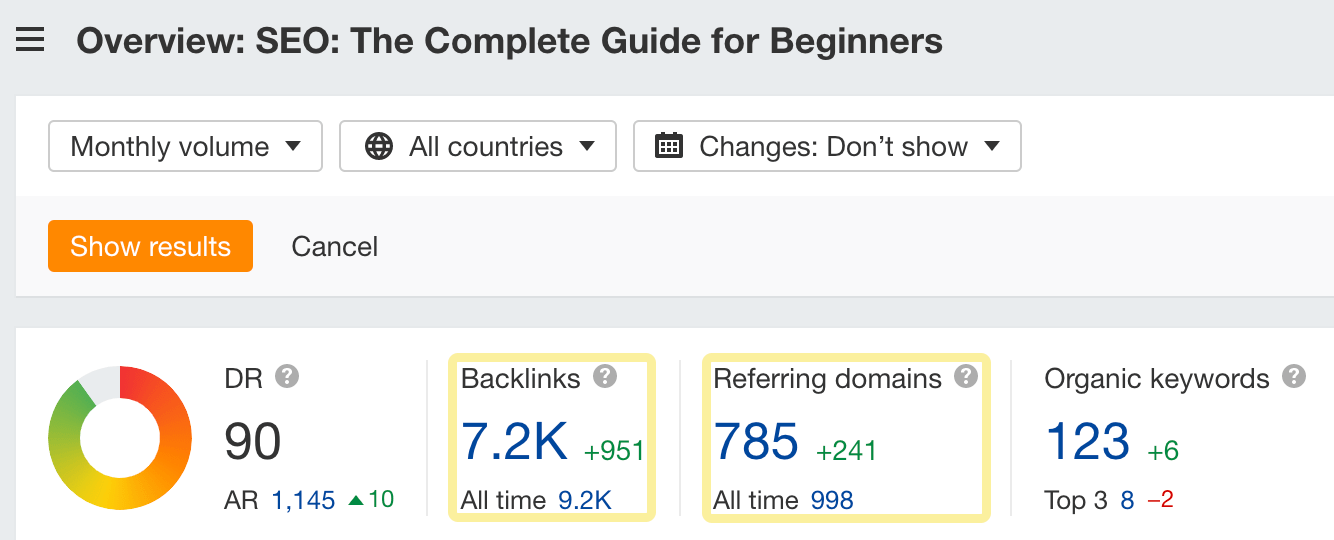Open the hamburger menu

[30, 41]
